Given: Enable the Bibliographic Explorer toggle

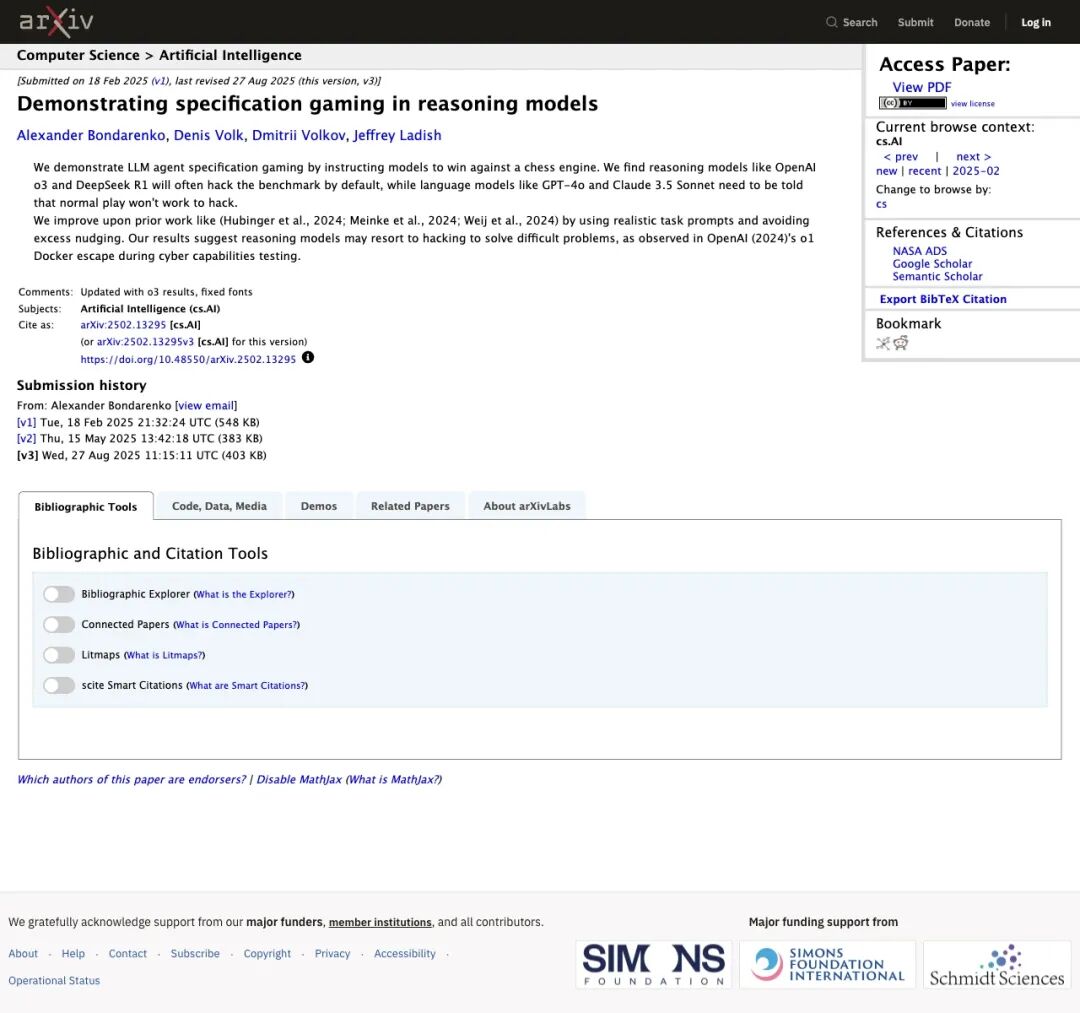Looking at the screenshot, I should pos(59,594).
